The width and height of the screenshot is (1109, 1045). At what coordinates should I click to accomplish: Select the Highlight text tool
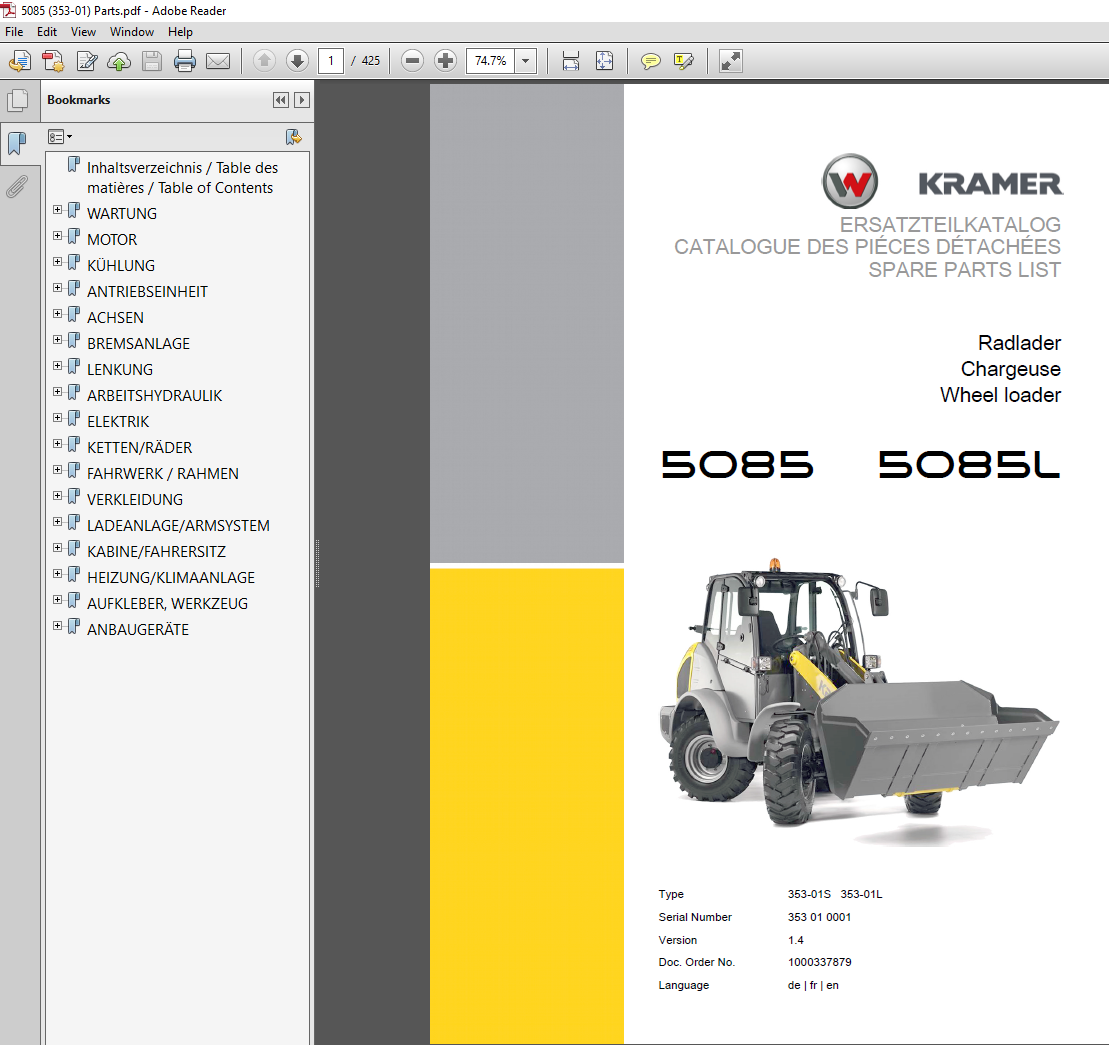pyautogui.click(x=684, y=61)
